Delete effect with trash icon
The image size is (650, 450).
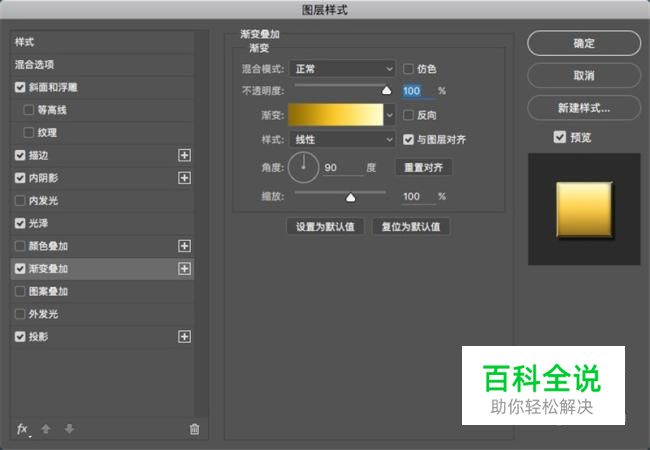(194, 429)
